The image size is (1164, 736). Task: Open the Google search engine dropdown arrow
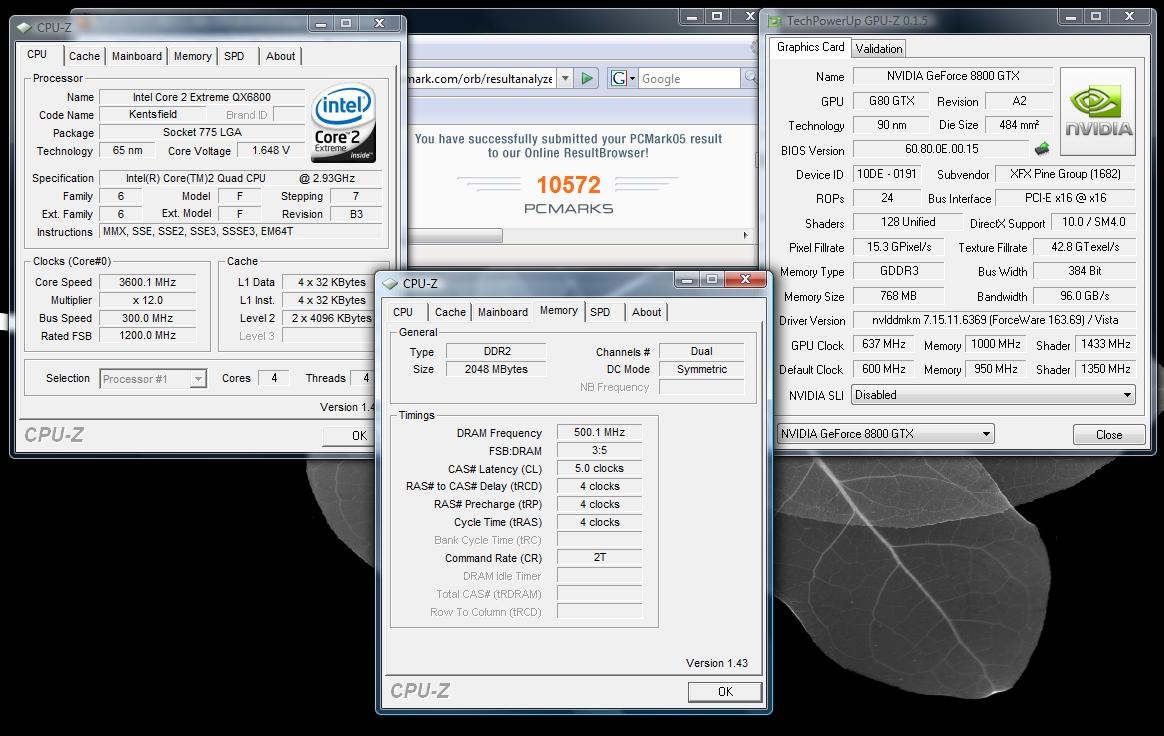632,78
